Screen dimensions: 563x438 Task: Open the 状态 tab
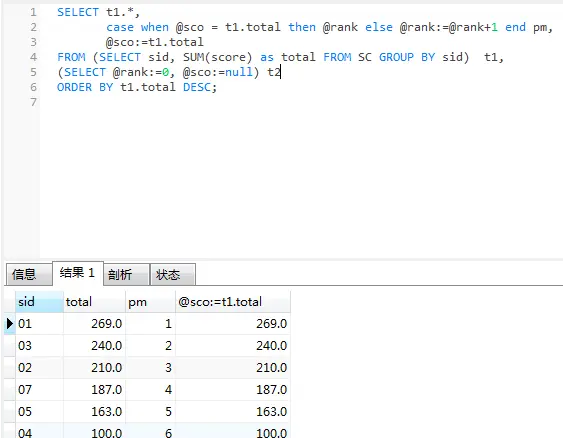173,275
